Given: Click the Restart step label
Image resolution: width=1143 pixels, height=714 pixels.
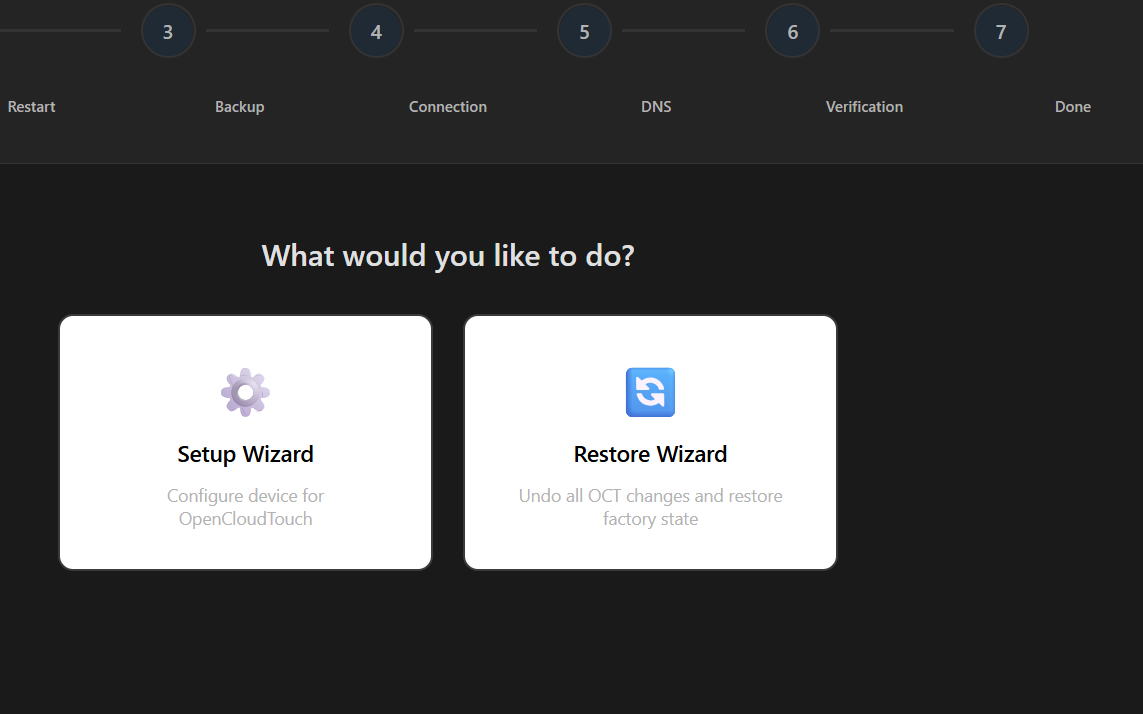Looking at the screenshot, I should [x=31, y=106].
